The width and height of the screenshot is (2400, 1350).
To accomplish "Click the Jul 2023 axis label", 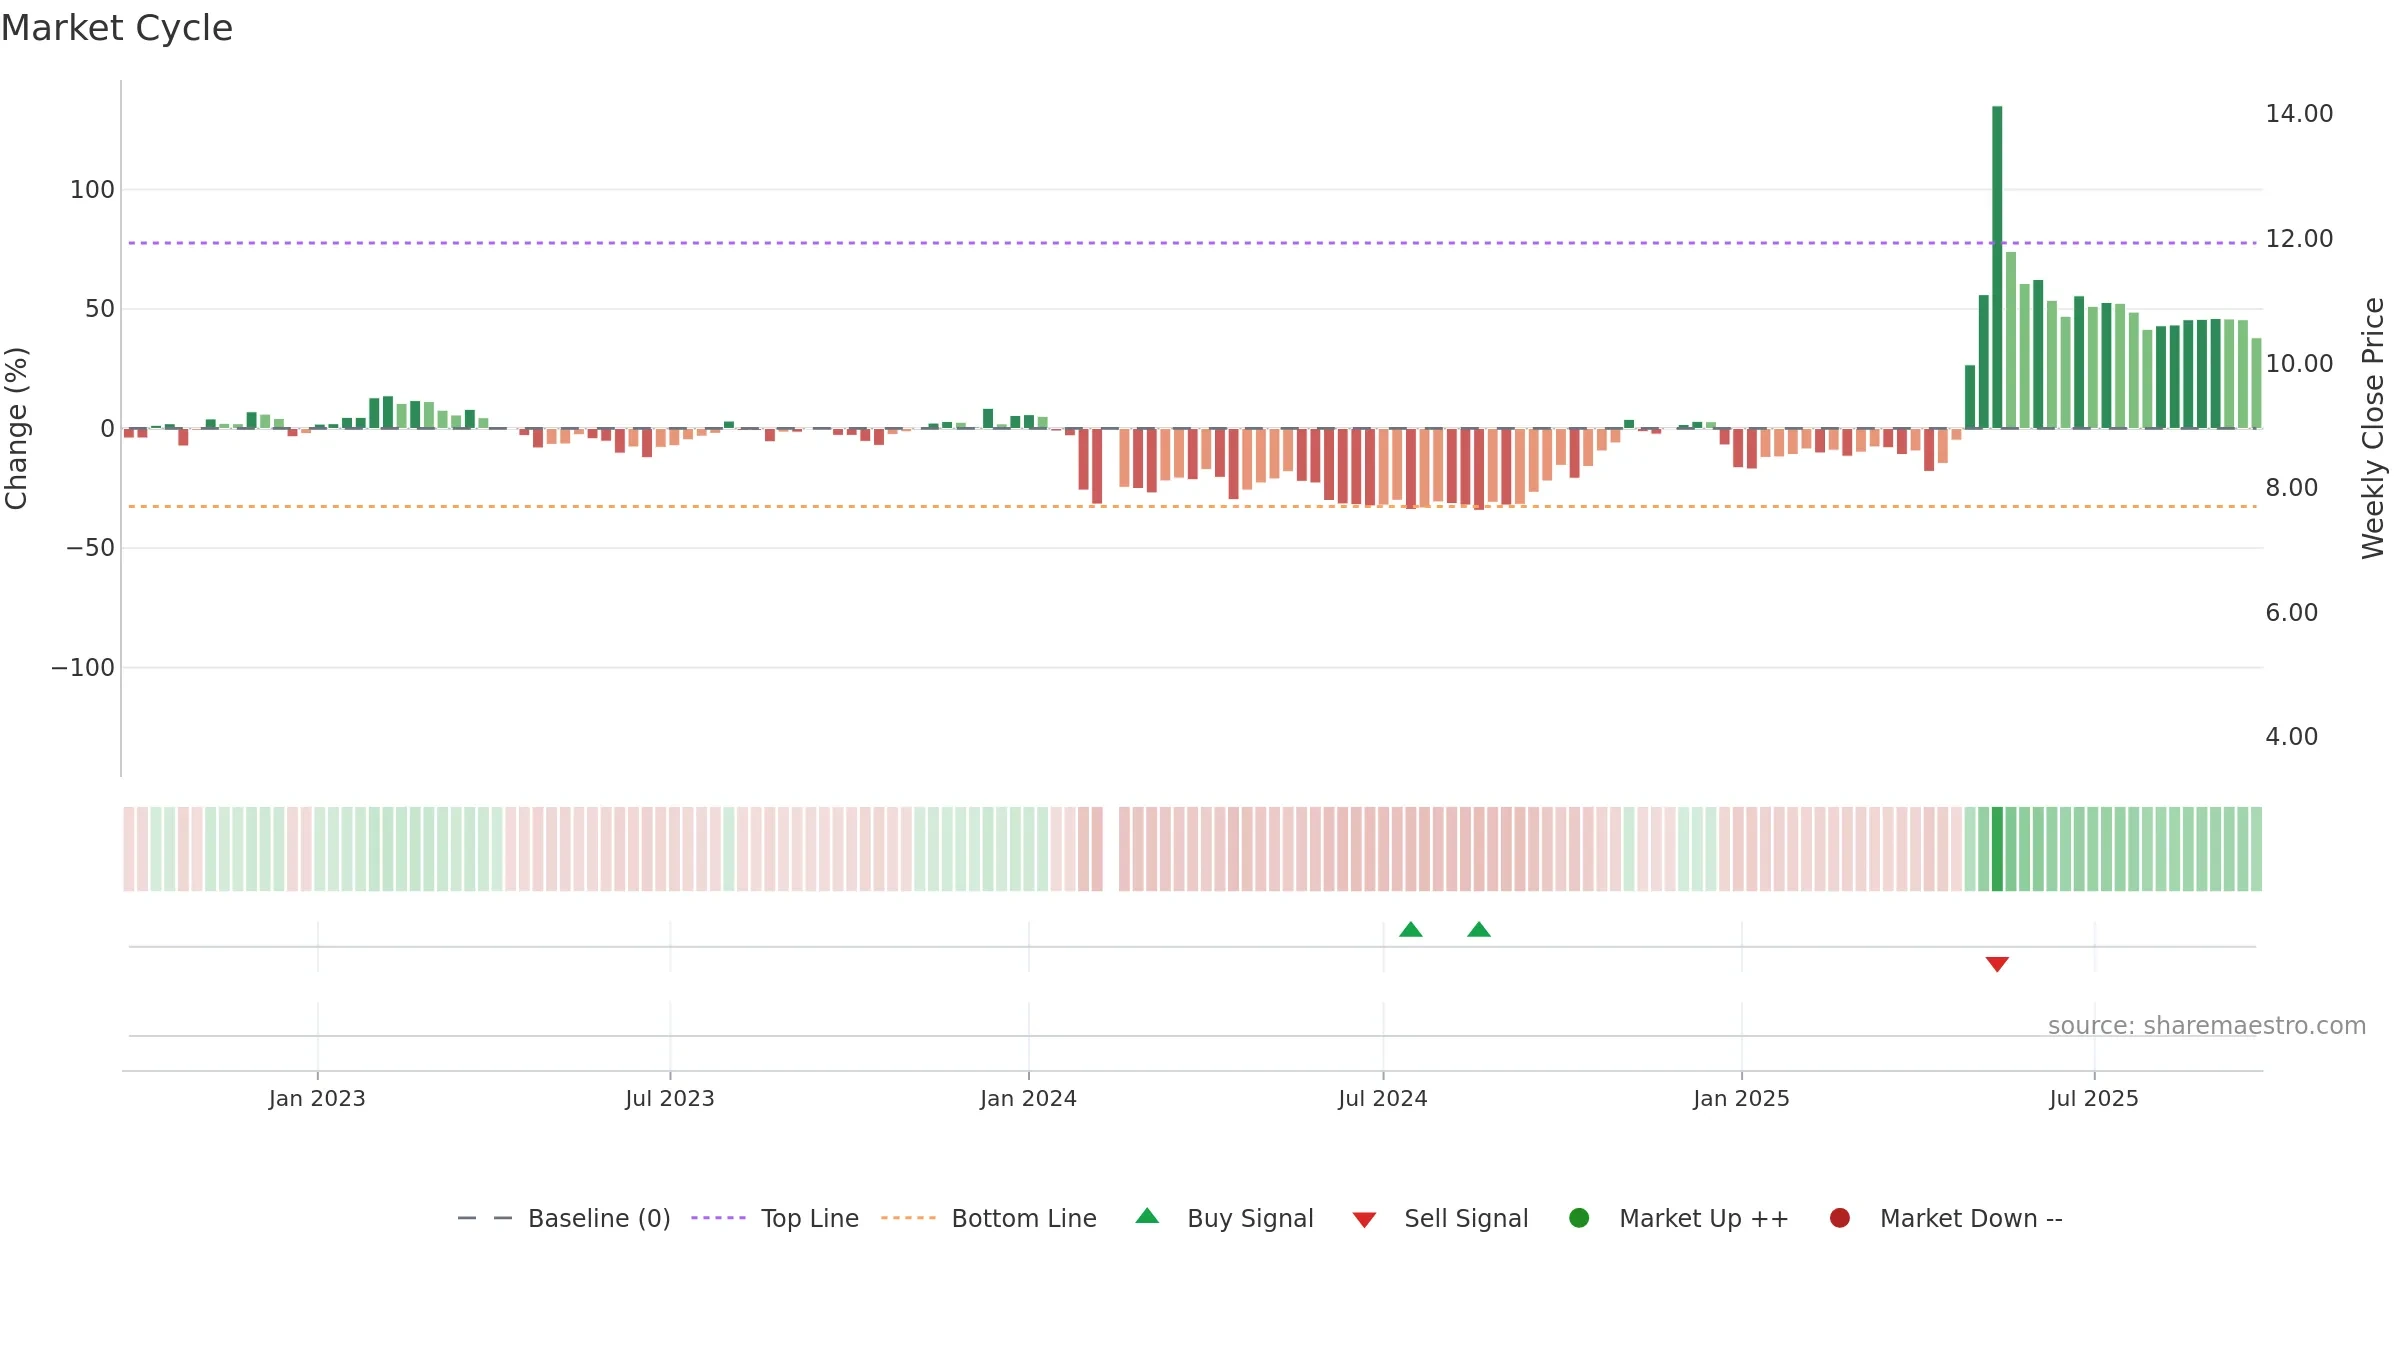I will pyautogui.click(x=670, y=1098).
